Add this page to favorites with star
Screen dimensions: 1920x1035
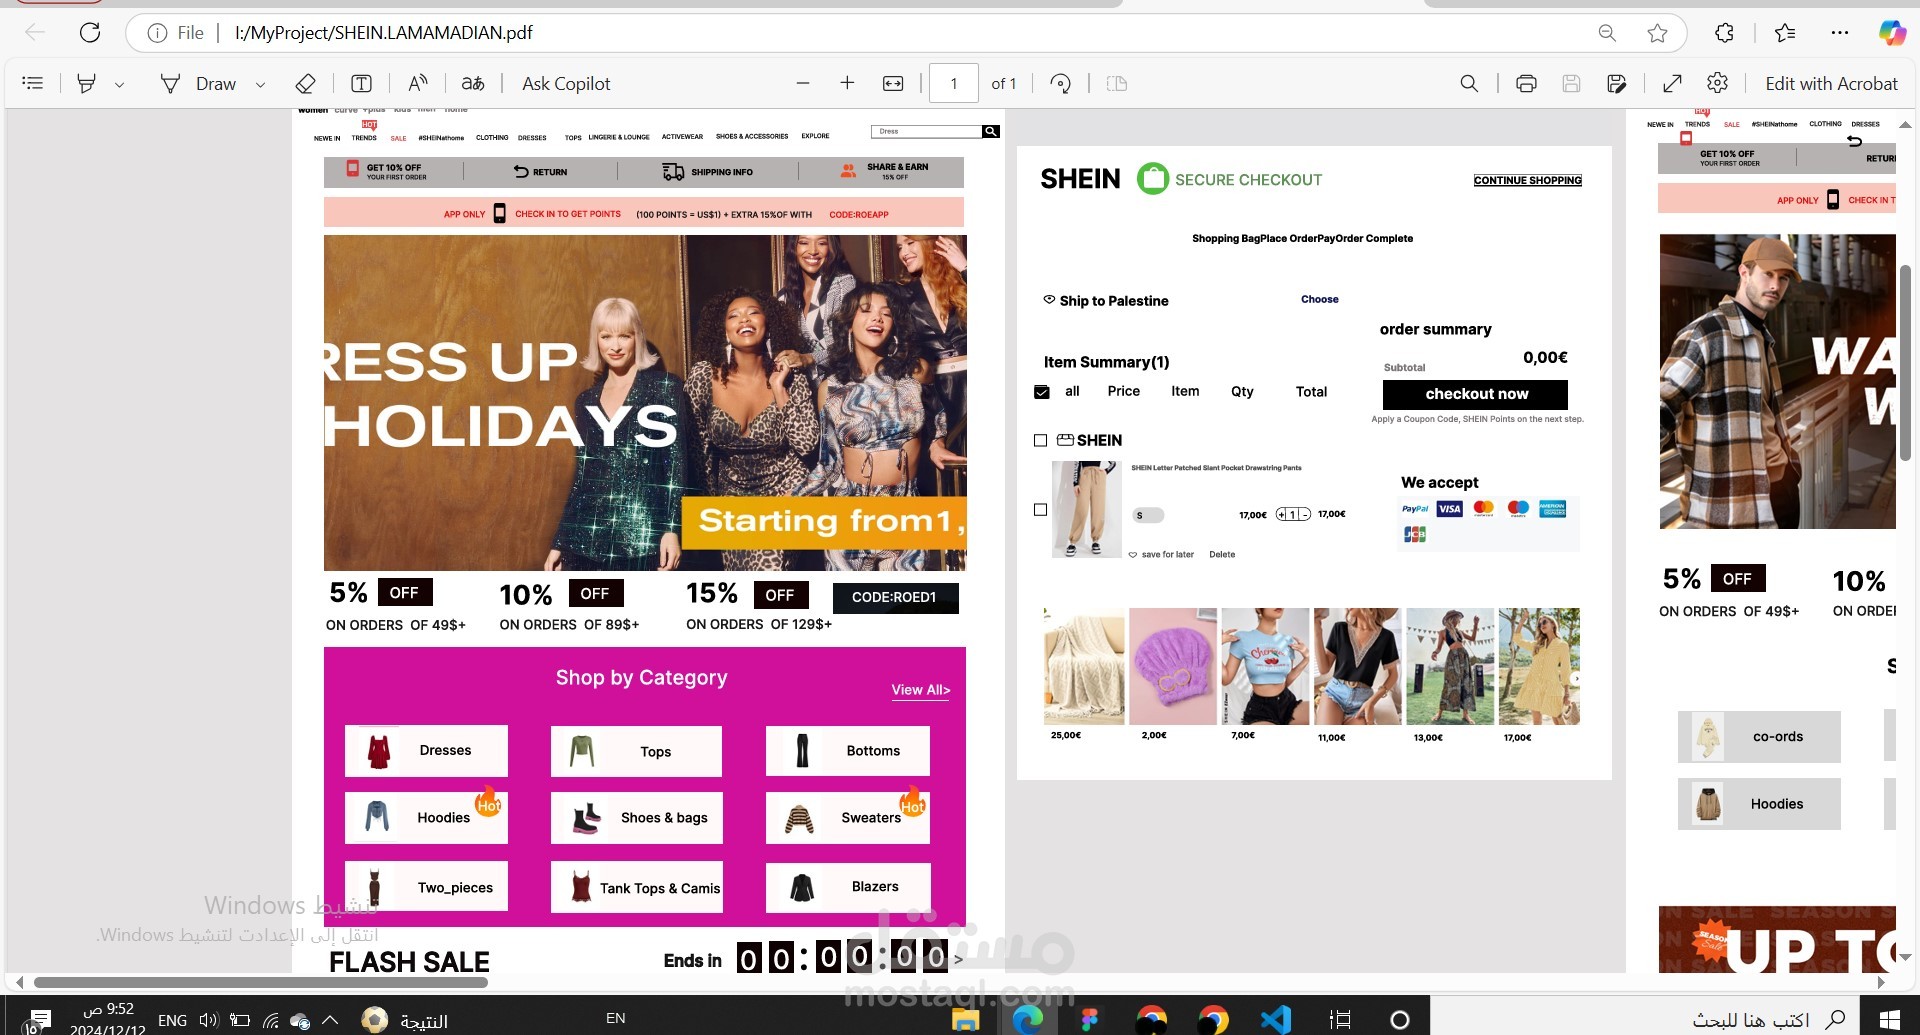pyautogui.click(x=1657, y=33)
